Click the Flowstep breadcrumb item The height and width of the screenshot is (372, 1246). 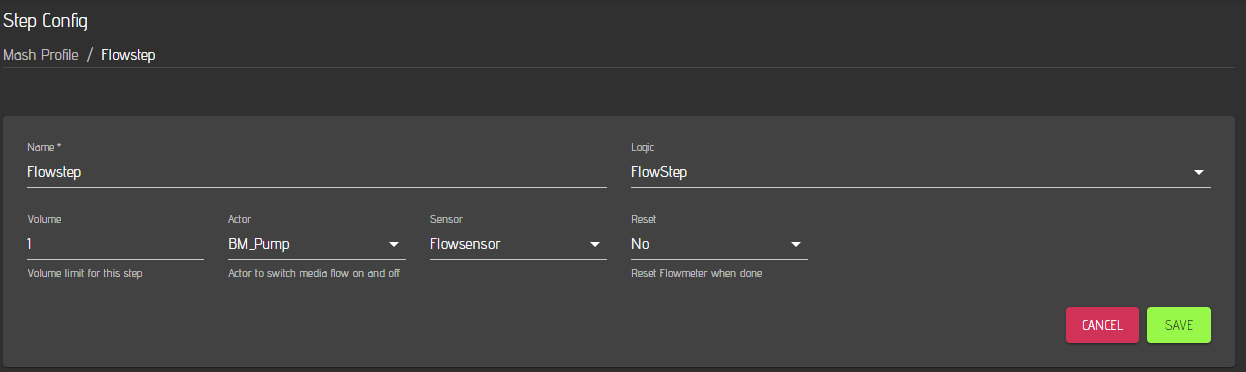[x=128, y=54]
